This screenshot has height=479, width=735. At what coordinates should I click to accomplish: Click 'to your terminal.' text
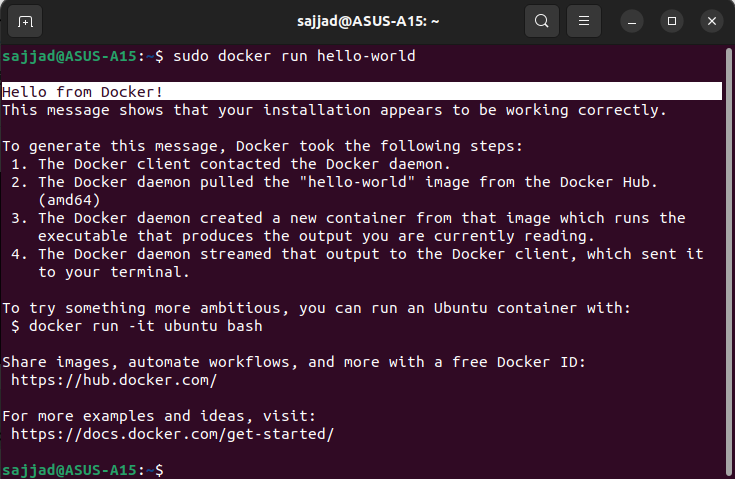[114, 272]
